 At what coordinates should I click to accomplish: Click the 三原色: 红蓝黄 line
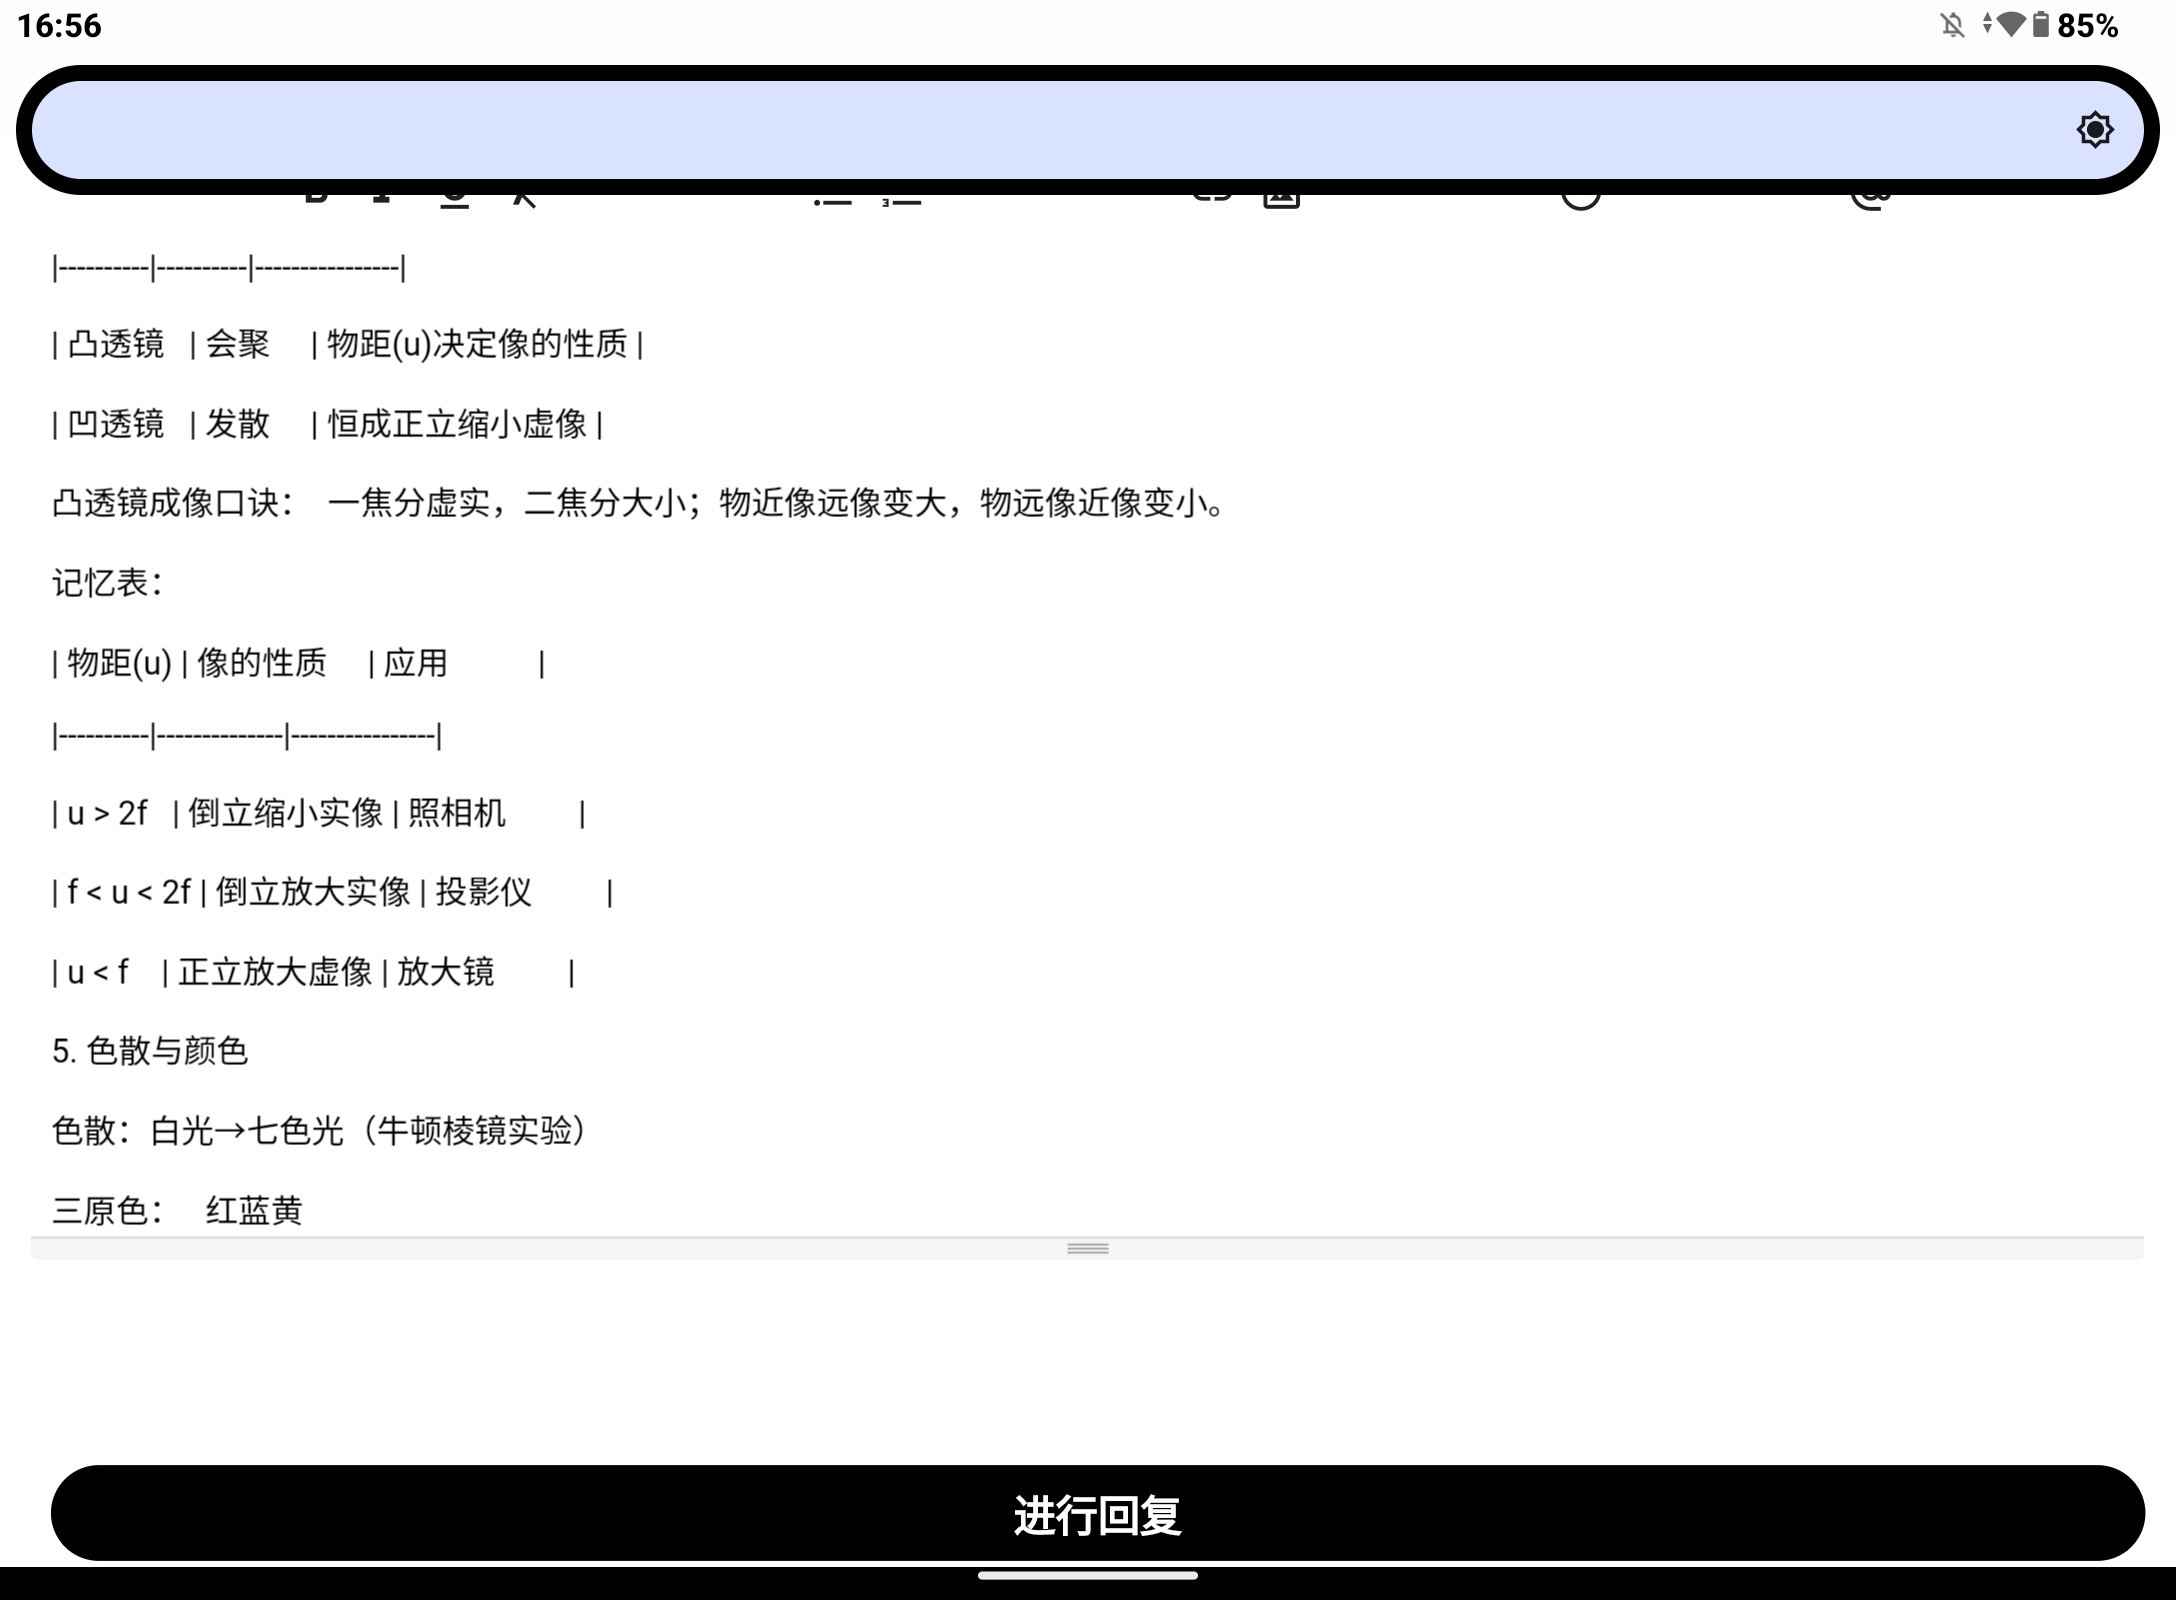pos(177,1211)
